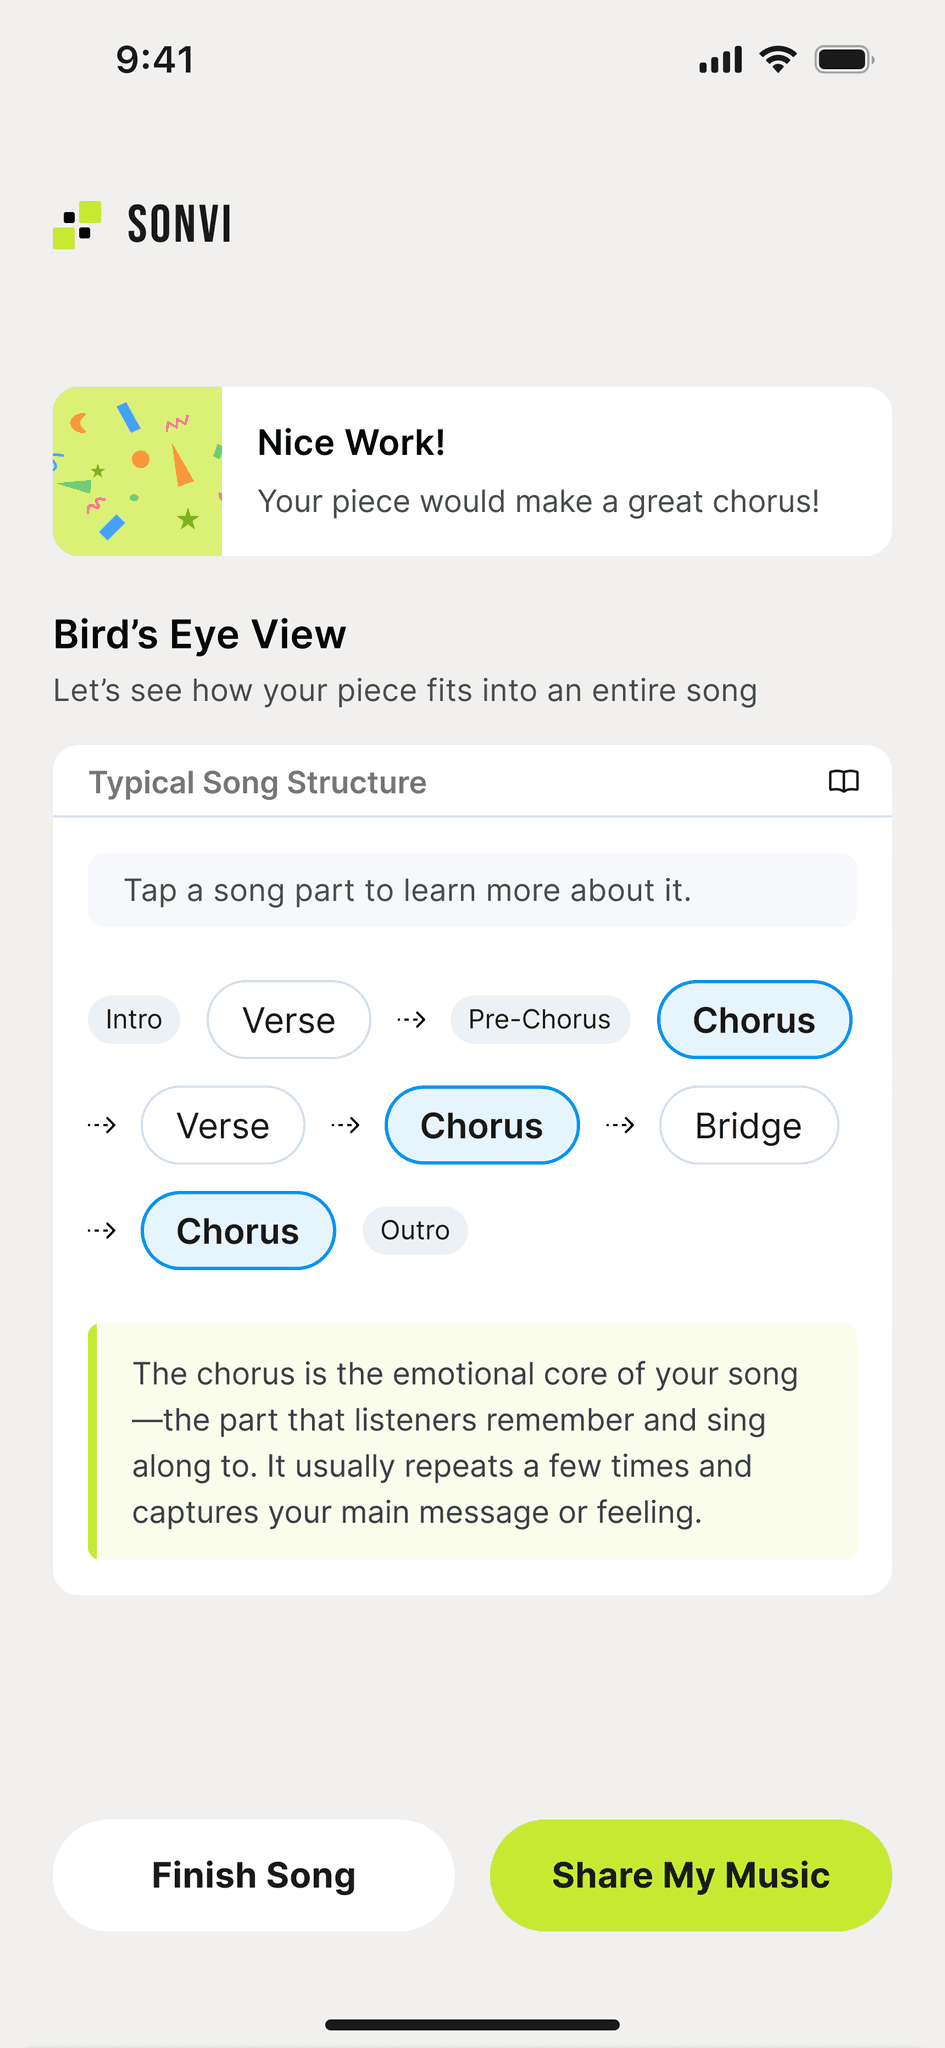945x2048 pixels.
Task: Tap the Typical Song Structure header
Action: coord(258,782)
